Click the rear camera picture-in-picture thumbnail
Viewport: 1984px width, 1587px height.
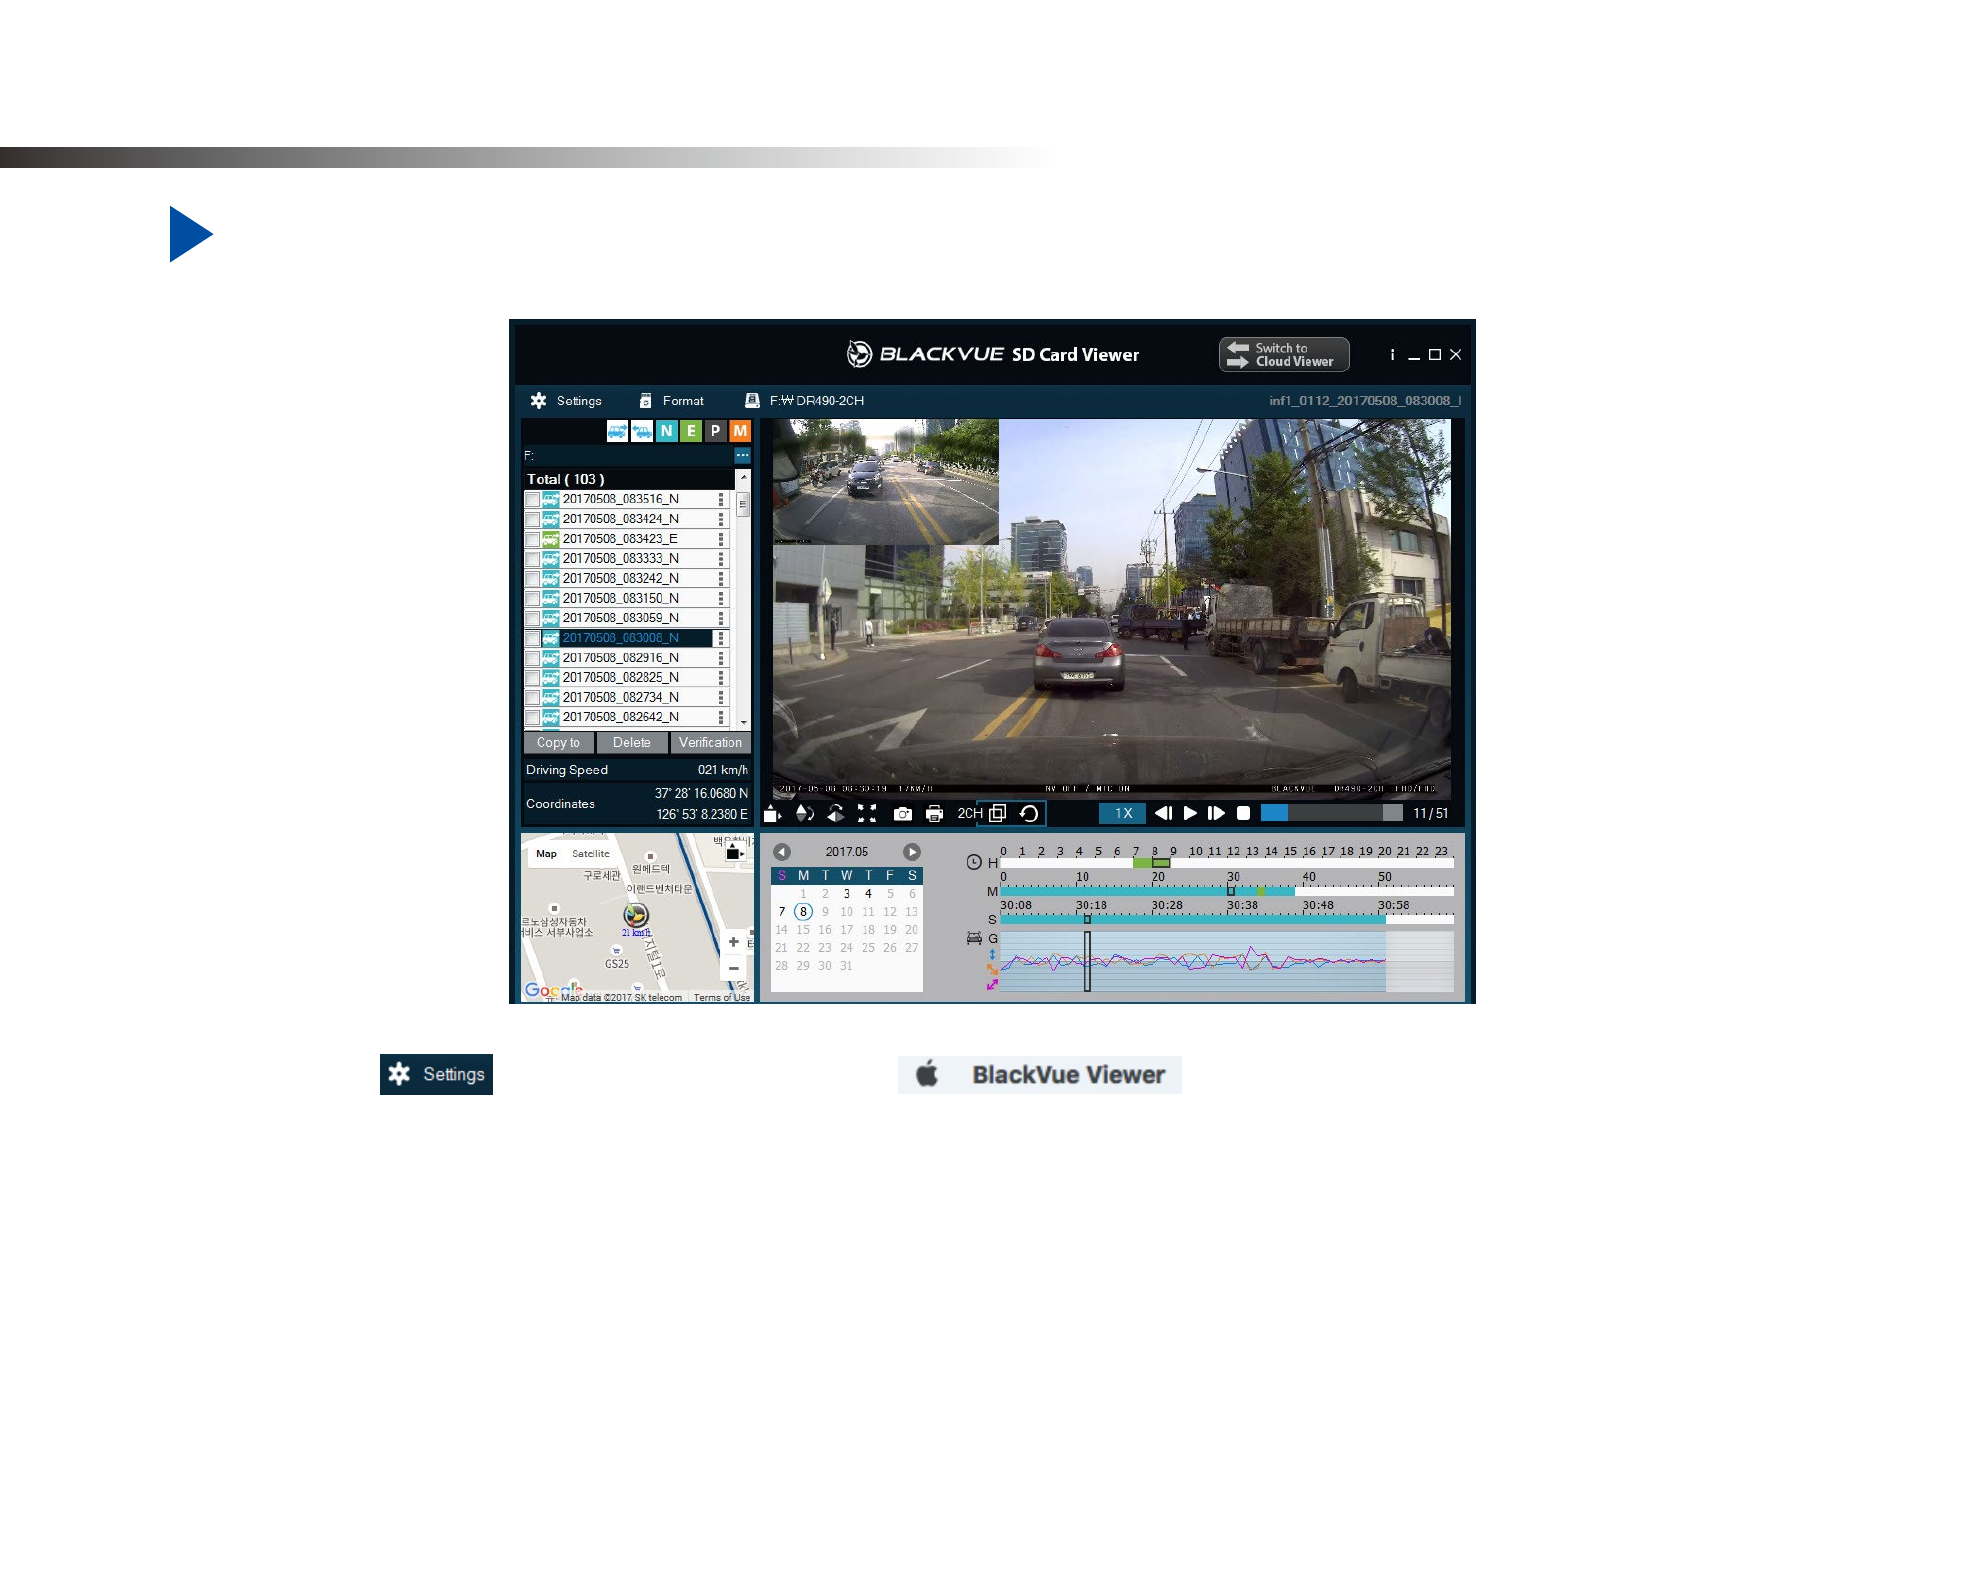(x=885, y=481)
